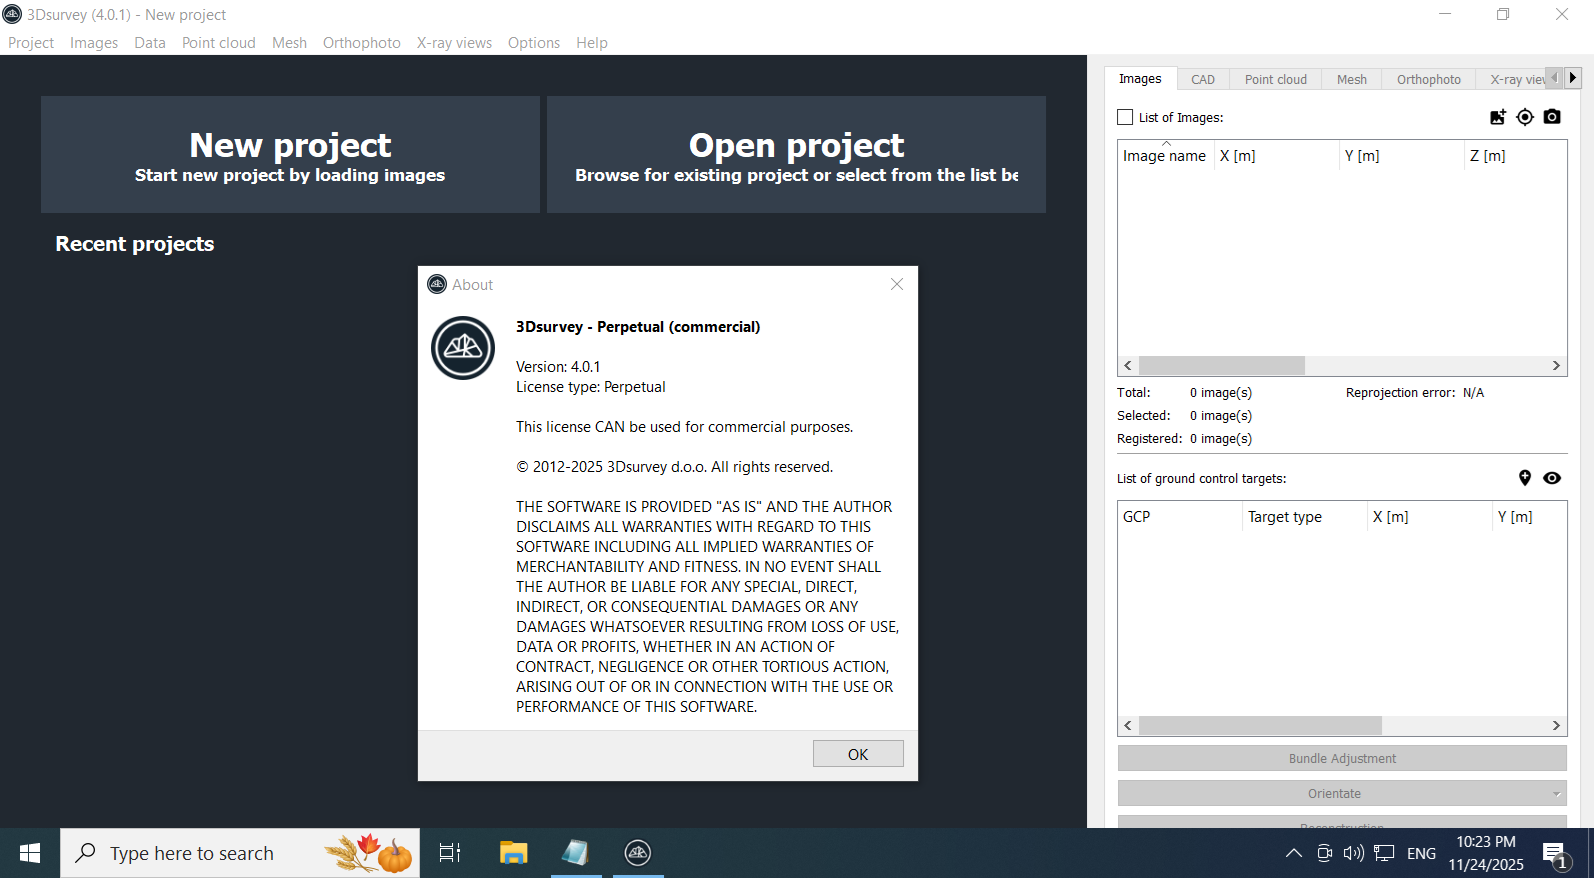This screenshot has width=1594, height=878.
Task: Click right arrow of image list scrollbar
Action: click(x=1556, y=366)
